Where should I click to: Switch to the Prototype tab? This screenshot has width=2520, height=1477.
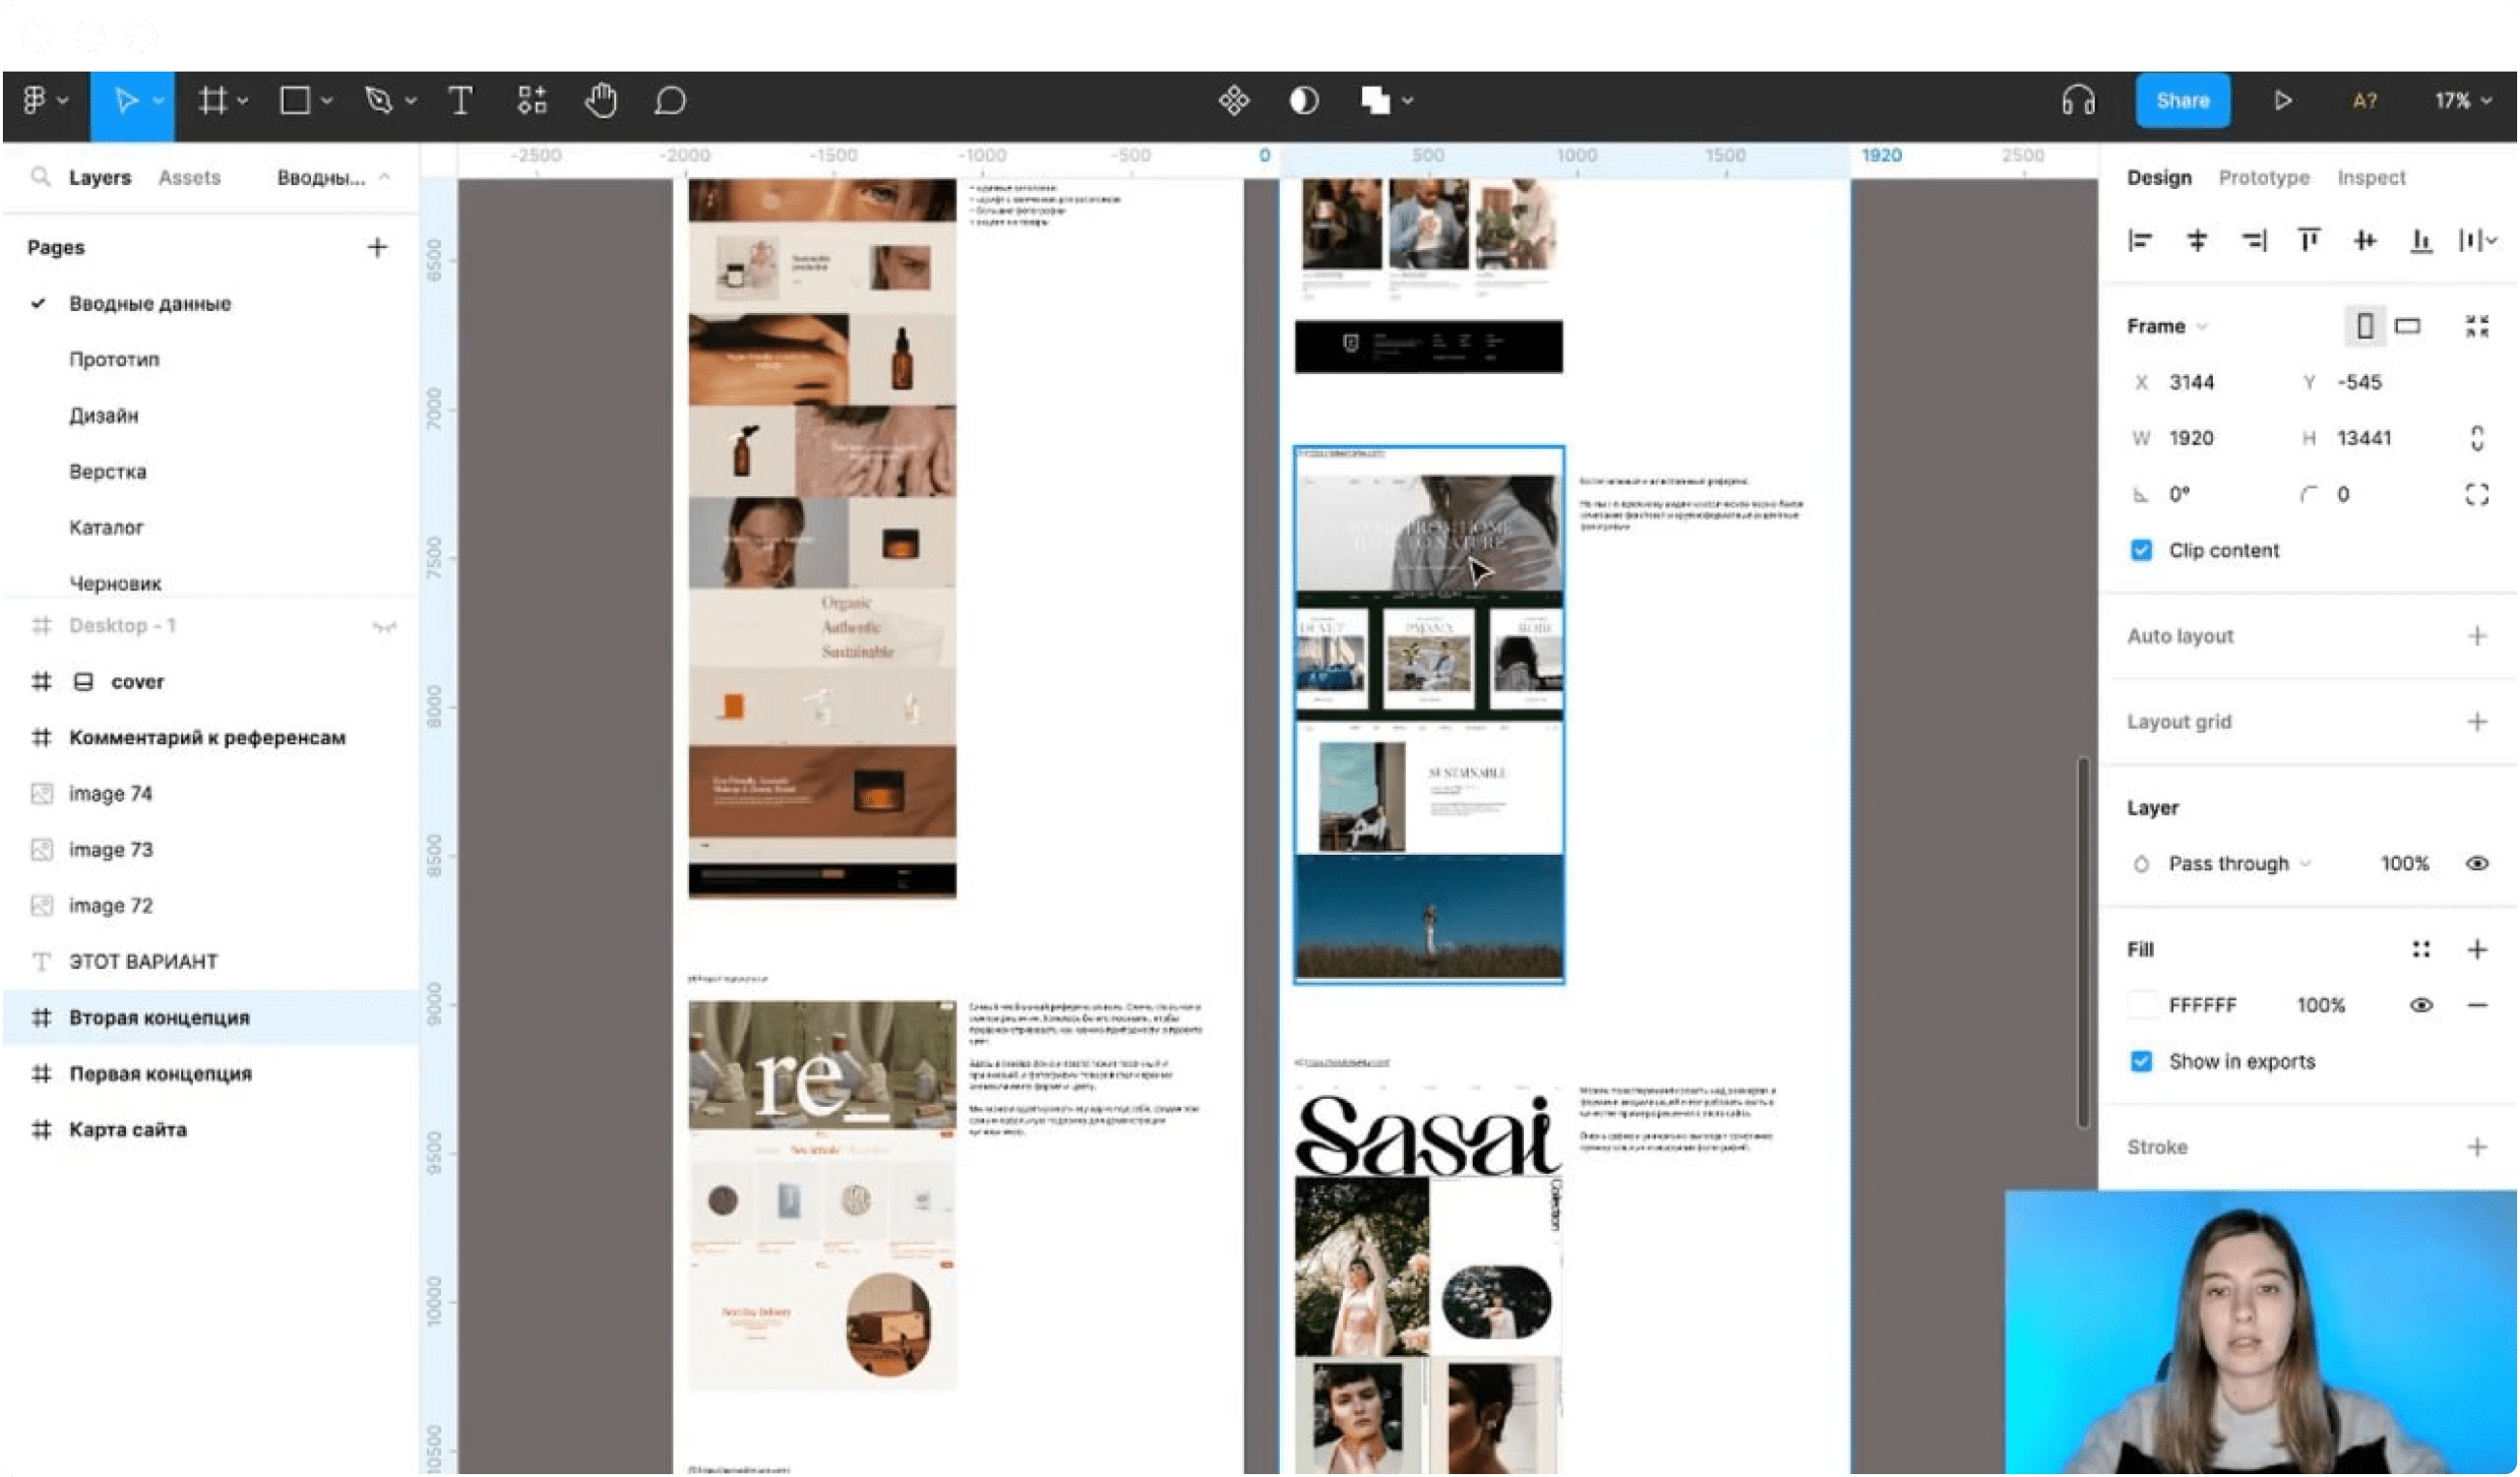[x=2264, y=178]
